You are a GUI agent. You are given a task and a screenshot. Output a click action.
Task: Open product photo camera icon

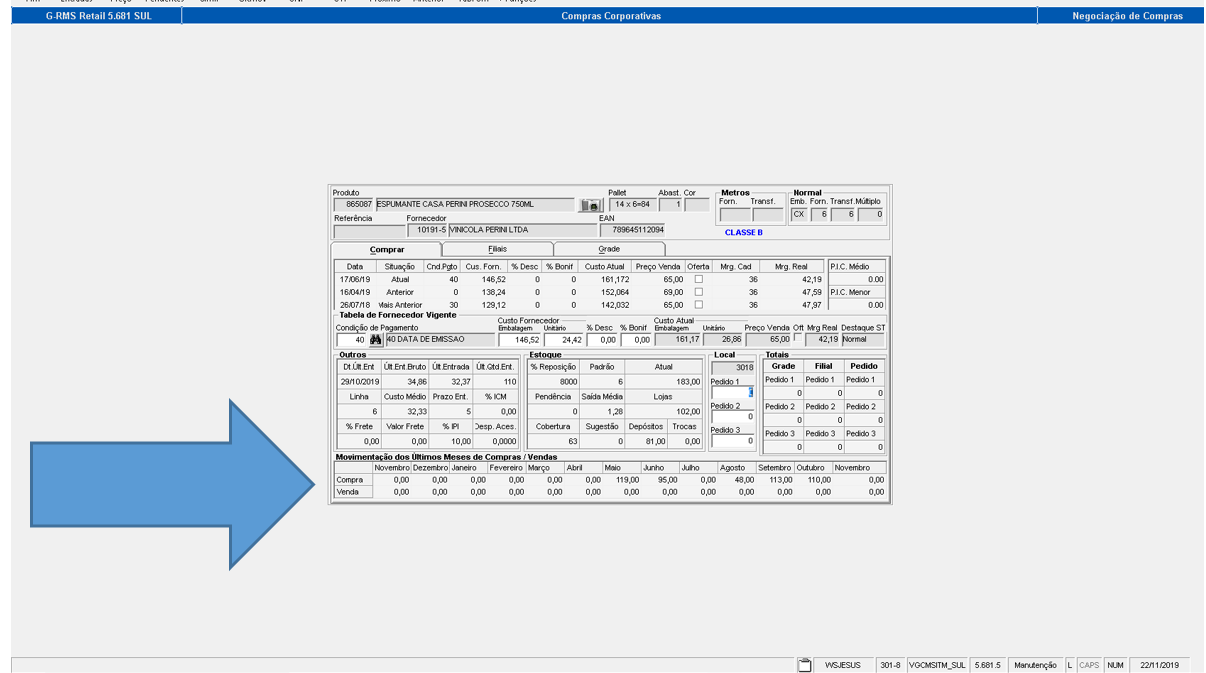point(590,205)
